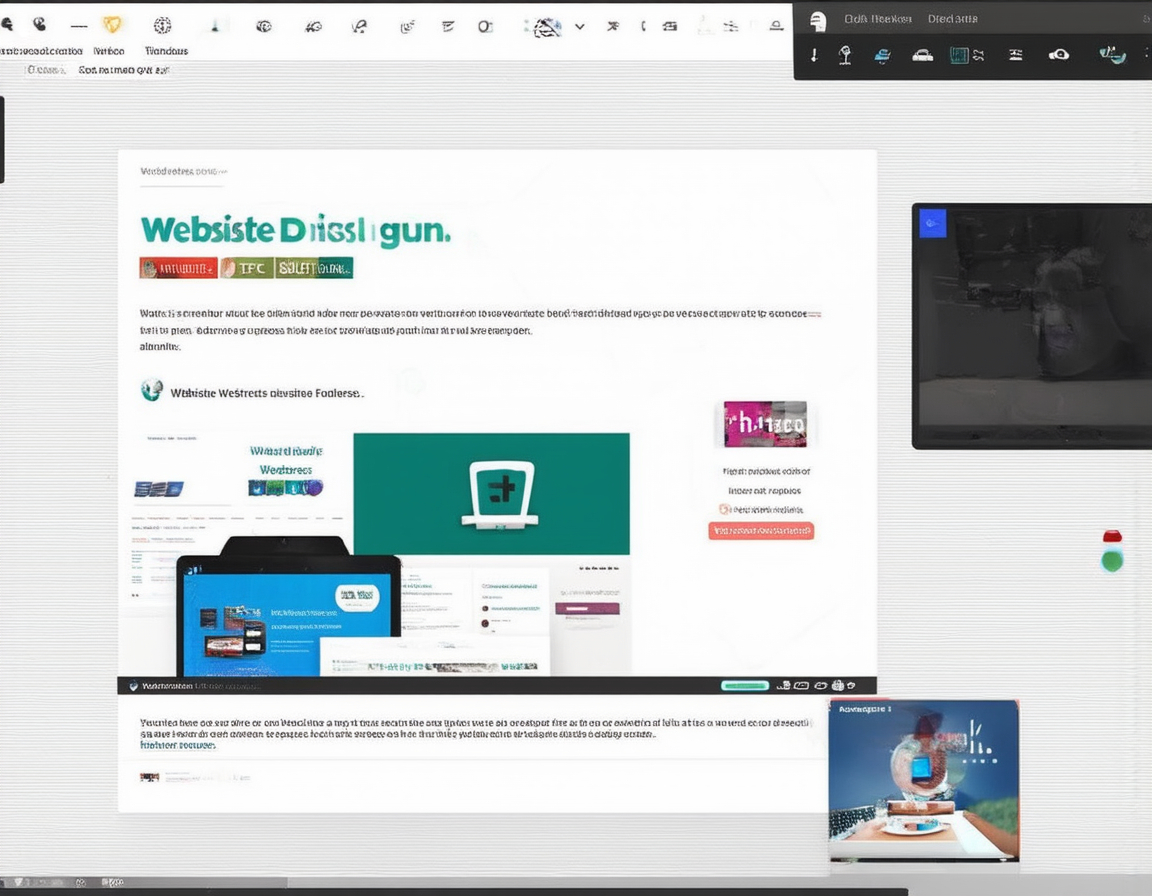Select the blue layers icon in the dark panel
The image size is (1152, 896).
click(x=882, y=55)
